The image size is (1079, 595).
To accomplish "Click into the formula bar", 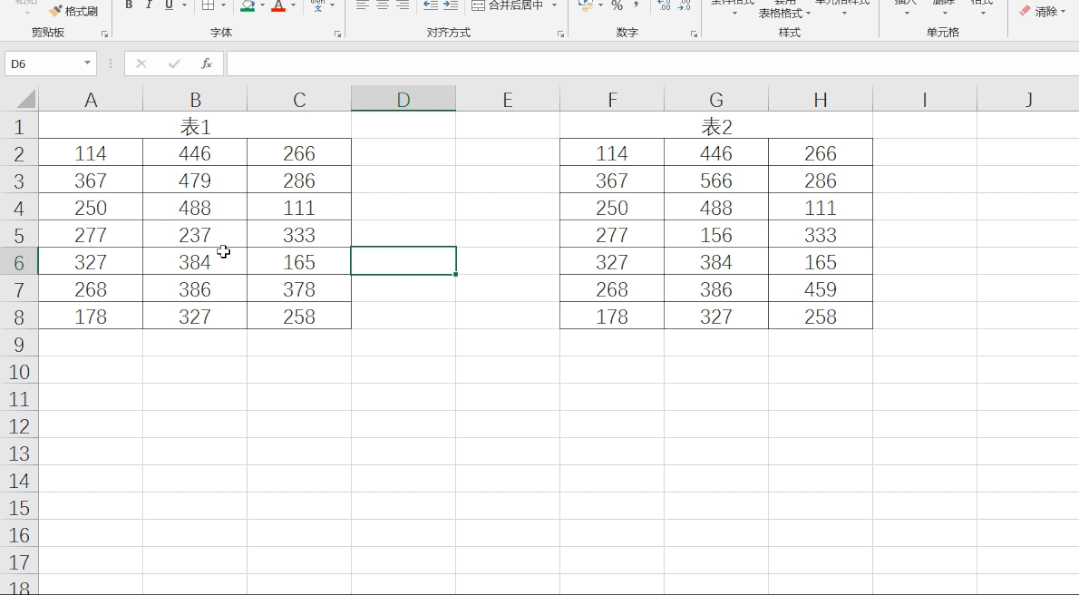I will [652, 63].
